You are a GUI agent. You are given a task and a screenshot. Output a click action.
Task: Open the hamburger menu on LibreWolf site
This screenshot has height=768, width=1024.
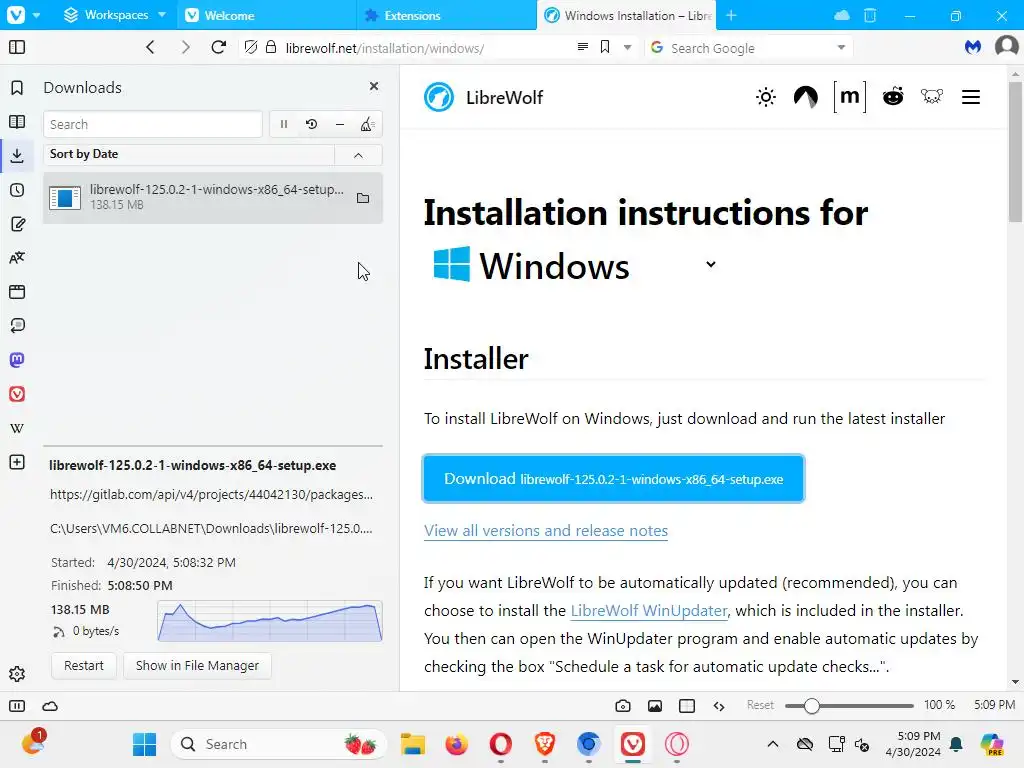971,97
